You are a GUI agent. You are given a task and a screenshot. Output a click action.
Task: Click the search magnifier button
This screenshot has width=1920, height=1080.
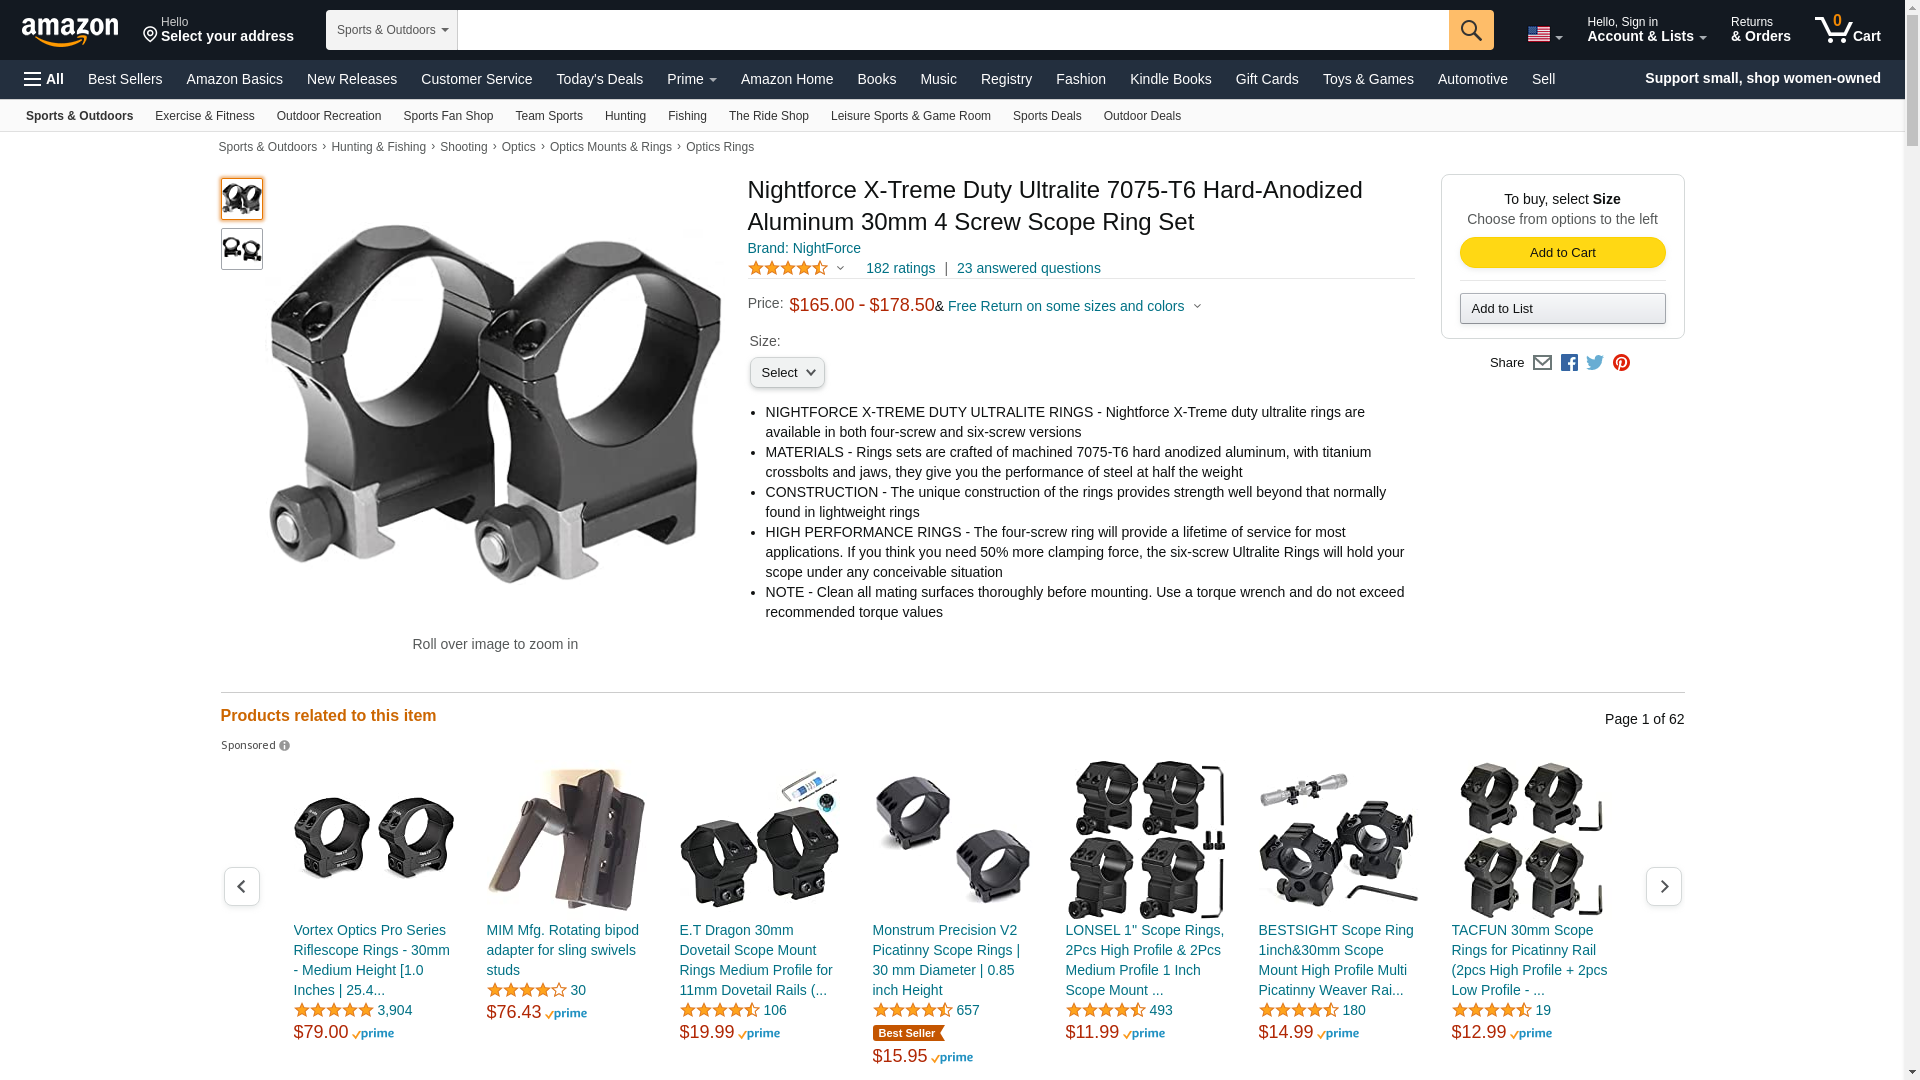coord(1470,30)
